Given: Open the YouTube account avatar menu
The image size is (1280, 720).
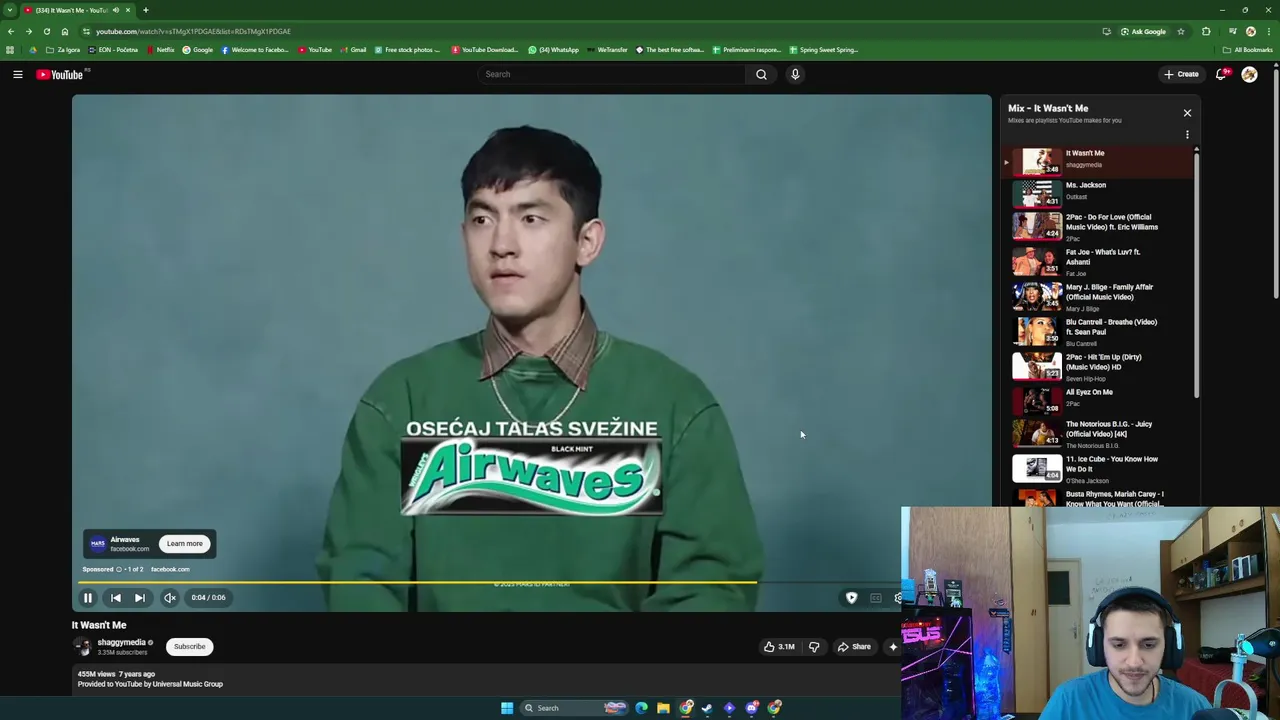Looking at the screenshot, I should [x=1249, y=74].
